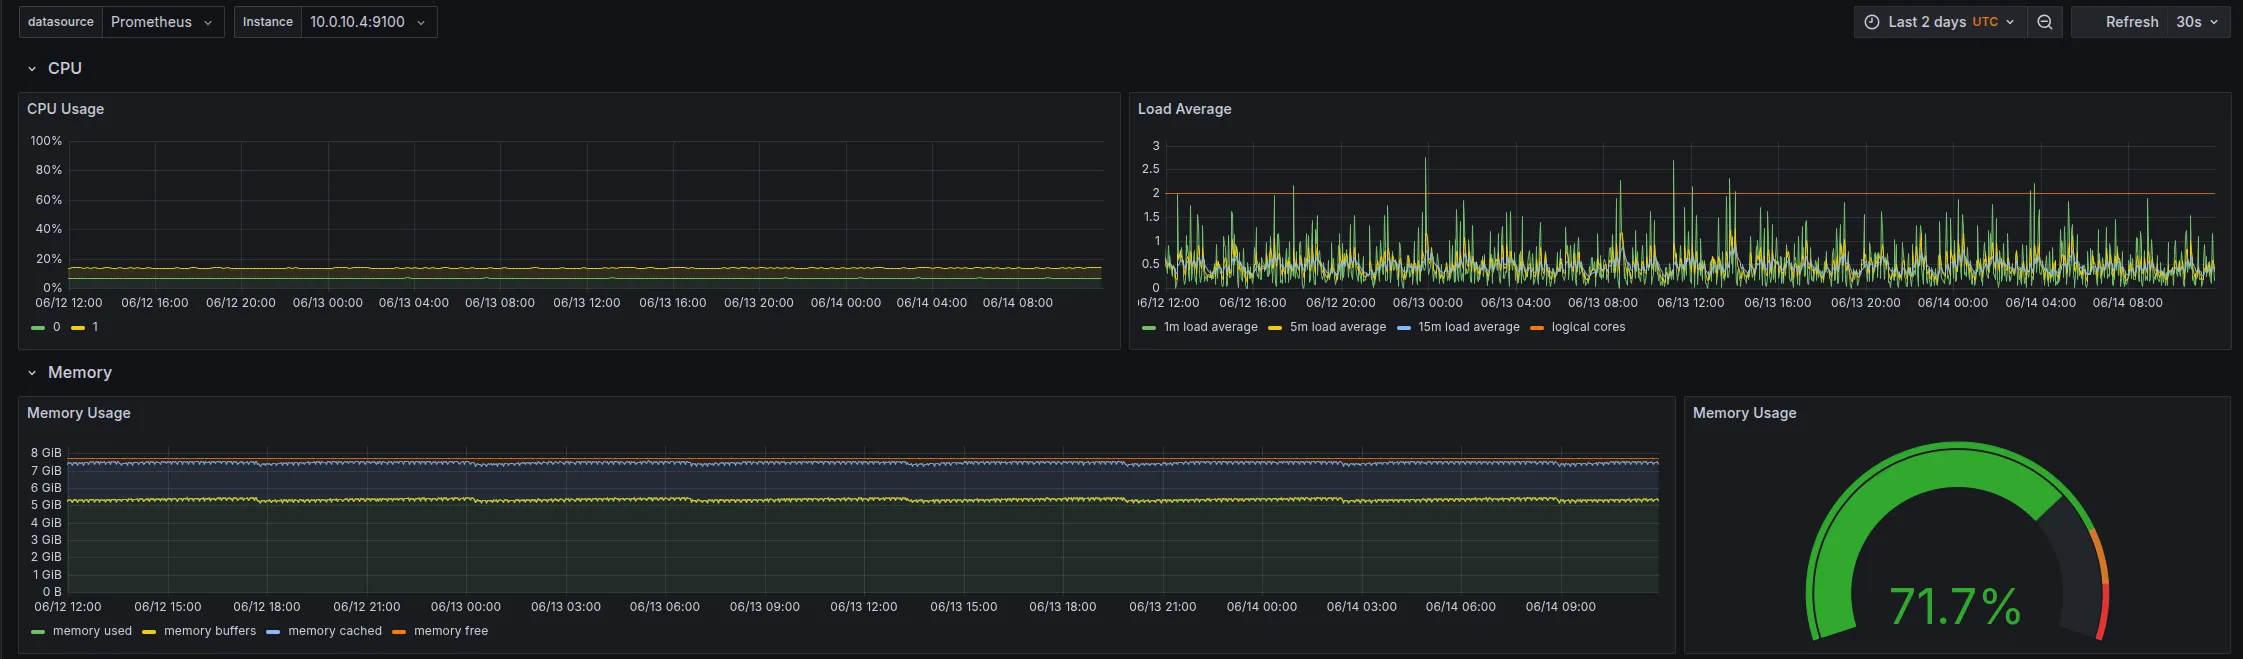
Task: Click the memory cached legend color swatch
Action: [x=273, y=632]
